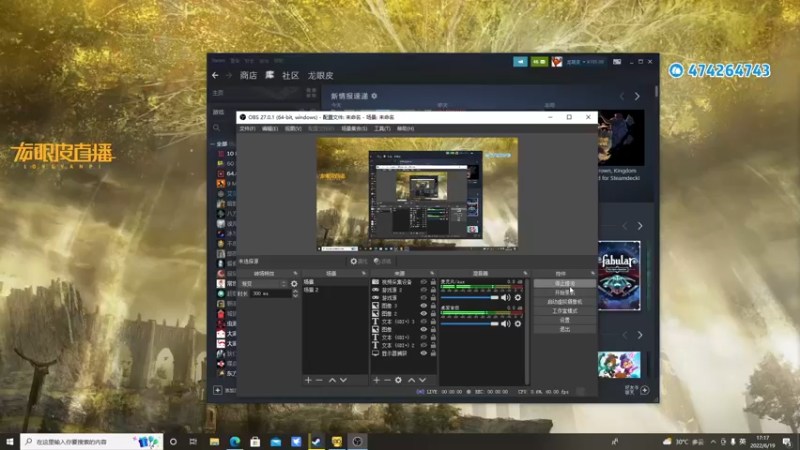Adjust the 桌面音频 volume slider
This screenshot has width=800, height=450.
[x=469, y=323]
